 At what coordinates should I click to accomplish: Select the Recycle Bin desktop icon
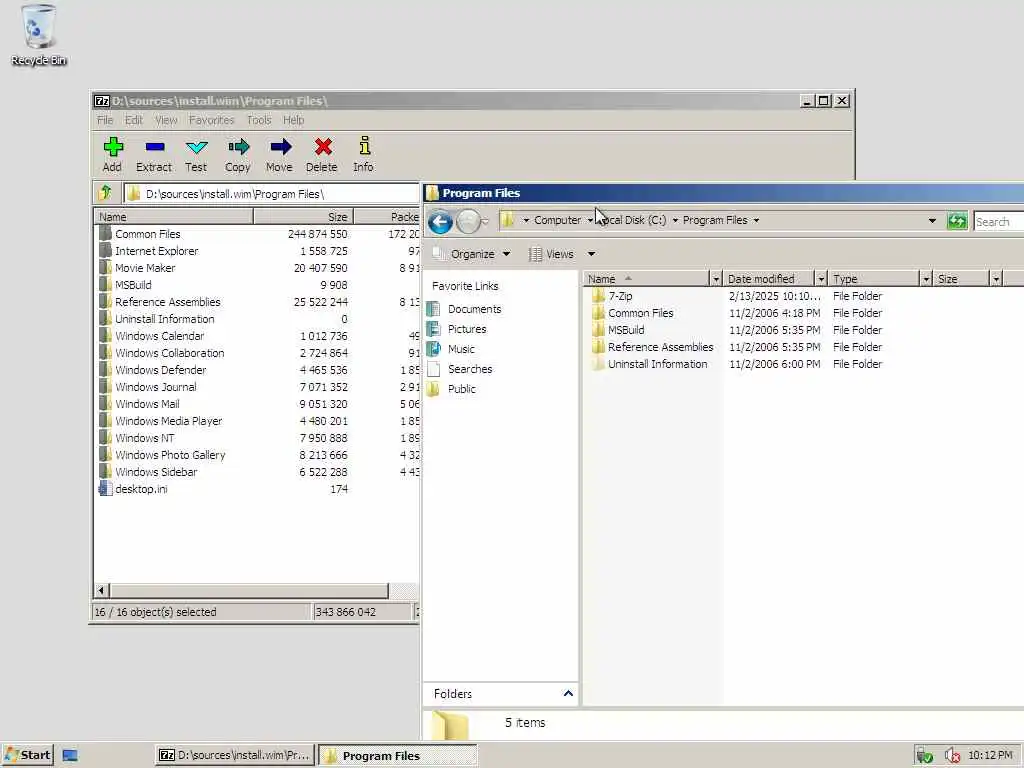(39, 36)
